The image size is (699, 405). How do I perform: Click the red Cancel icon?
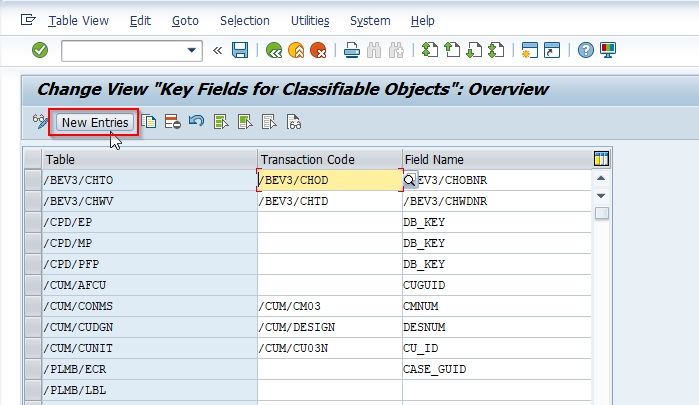click(318, 50)
